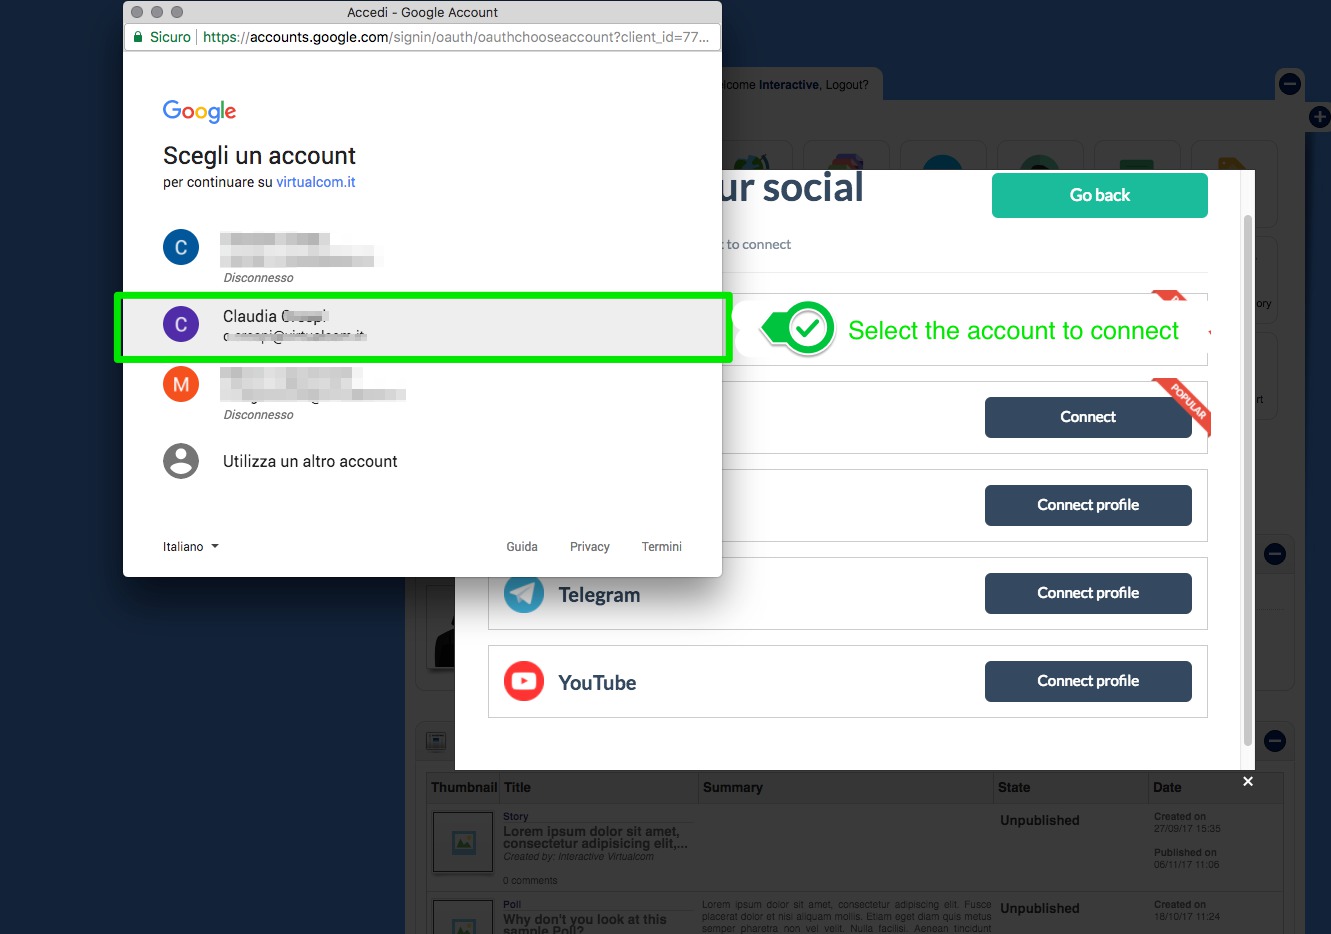Open the Privacy link
The image size is (1331, 934).
(x=590, y=547)
